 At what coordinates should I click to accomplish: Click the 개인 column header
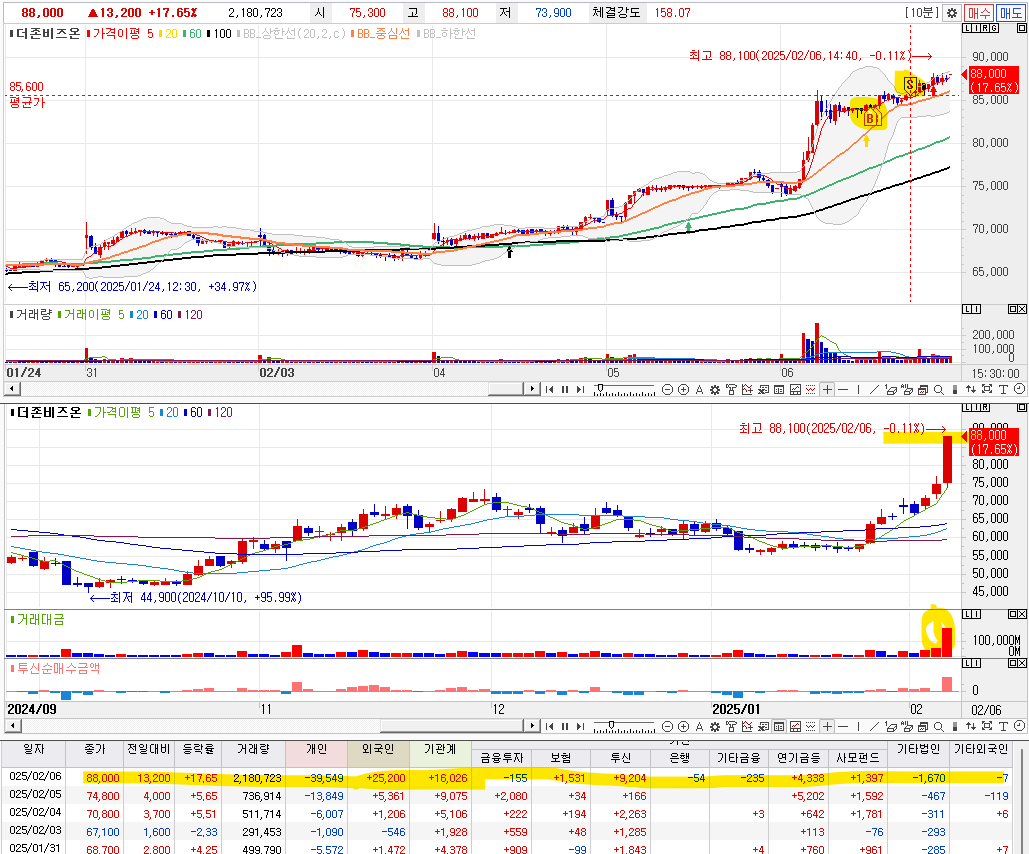pos(316,749)
